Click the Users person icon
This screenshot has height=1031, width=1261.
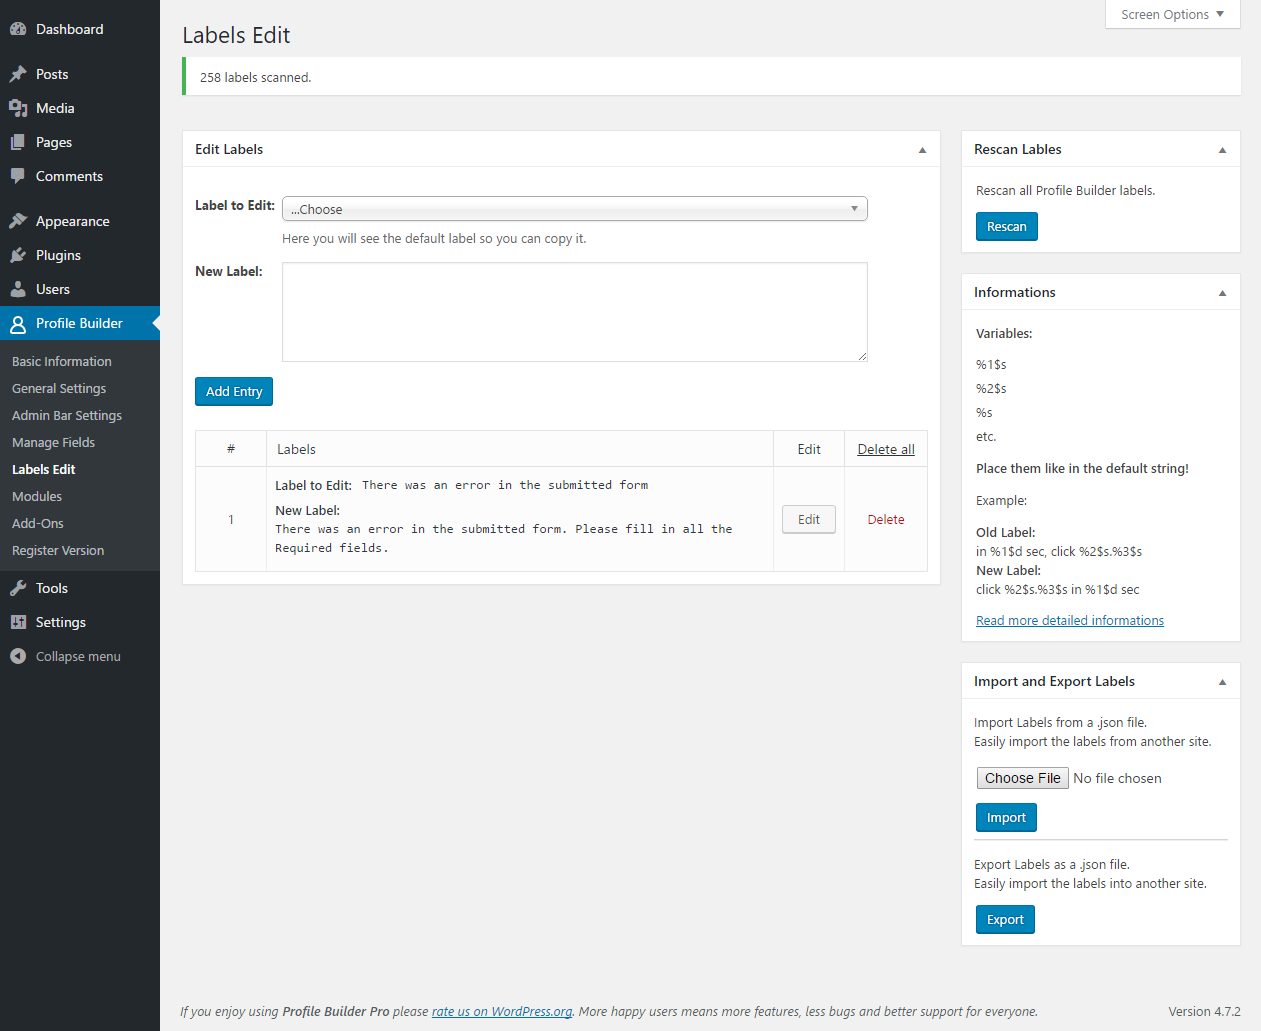[x=18, y=289]
